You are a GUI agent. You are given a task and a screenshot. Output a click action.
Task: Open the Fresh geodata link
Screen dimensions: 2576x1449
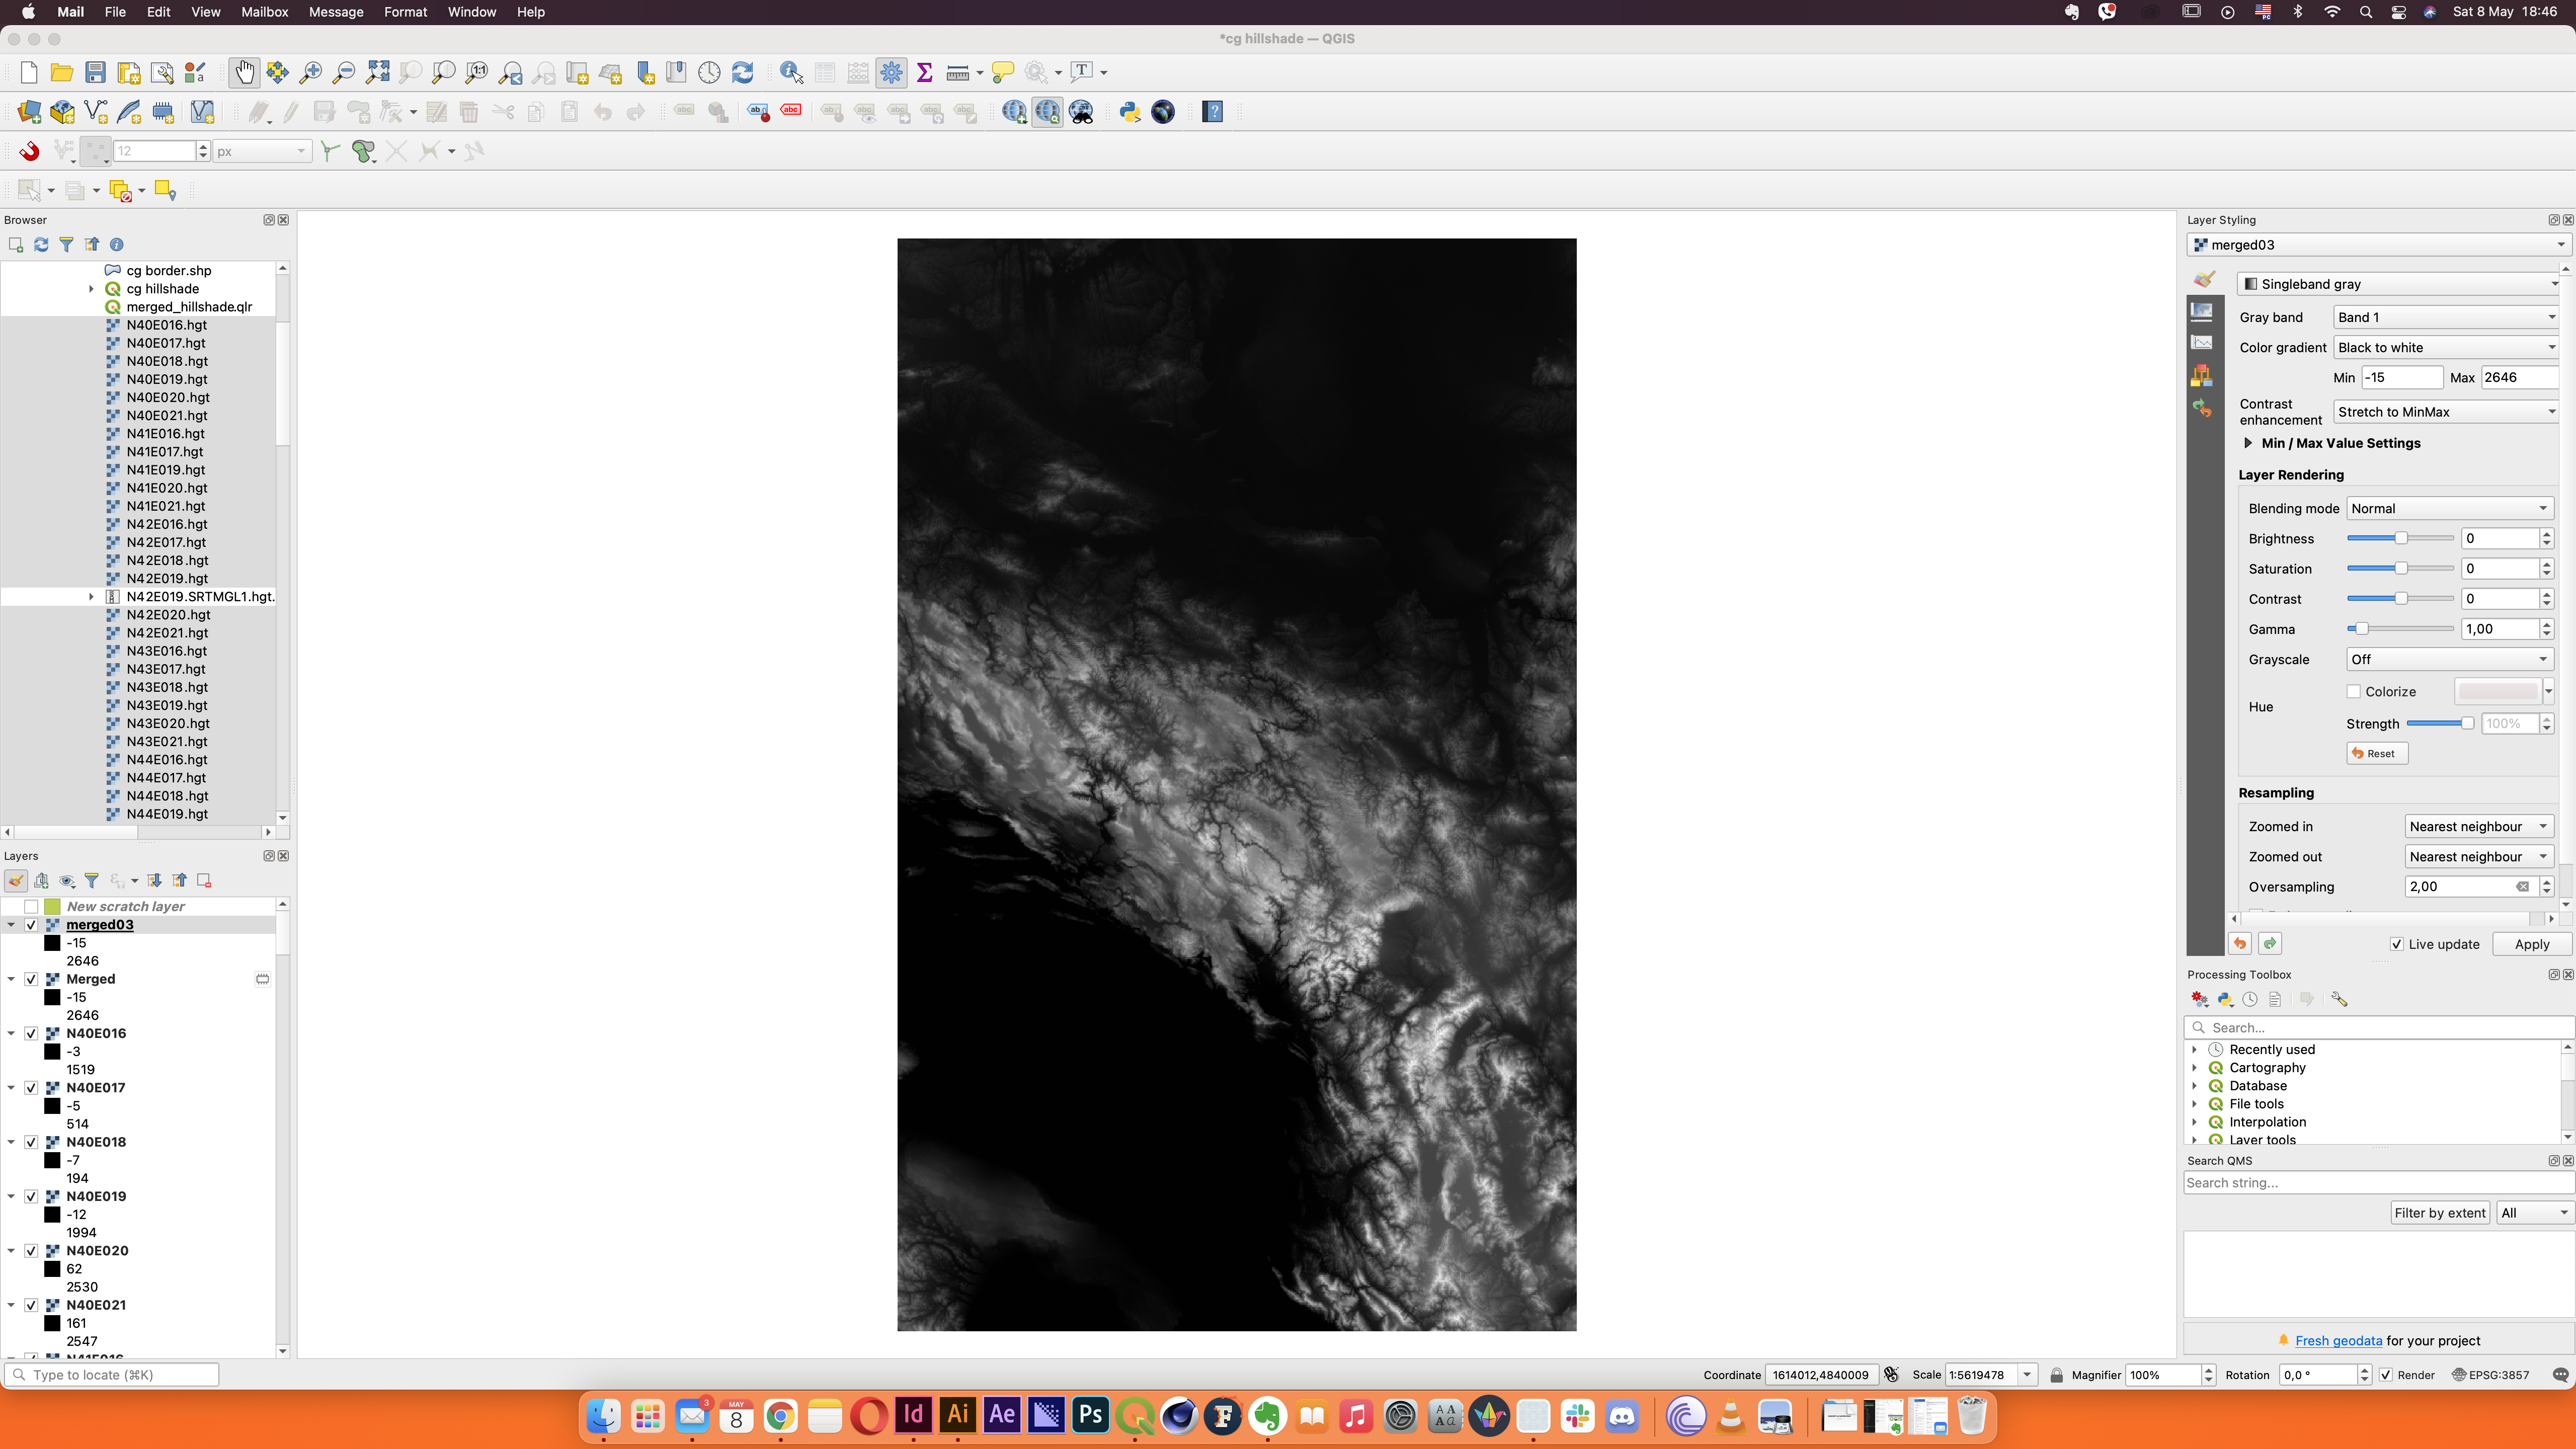click(x=2338, y=1341)
